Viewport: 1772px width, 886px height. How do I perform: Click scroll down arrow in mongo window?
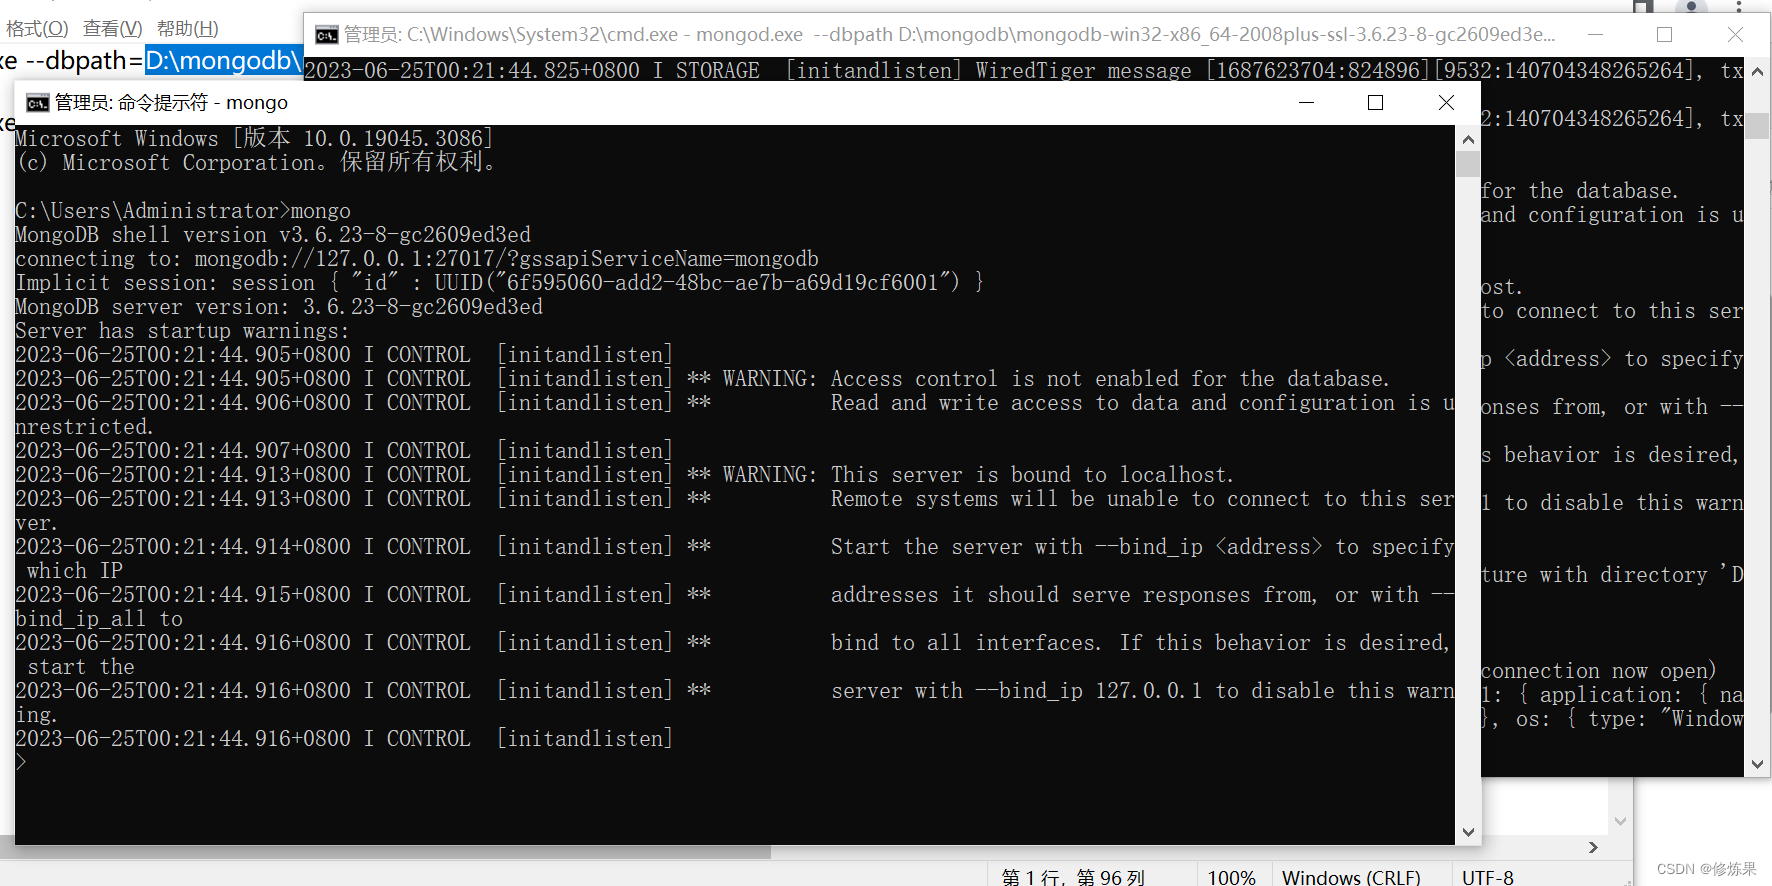1468,832
